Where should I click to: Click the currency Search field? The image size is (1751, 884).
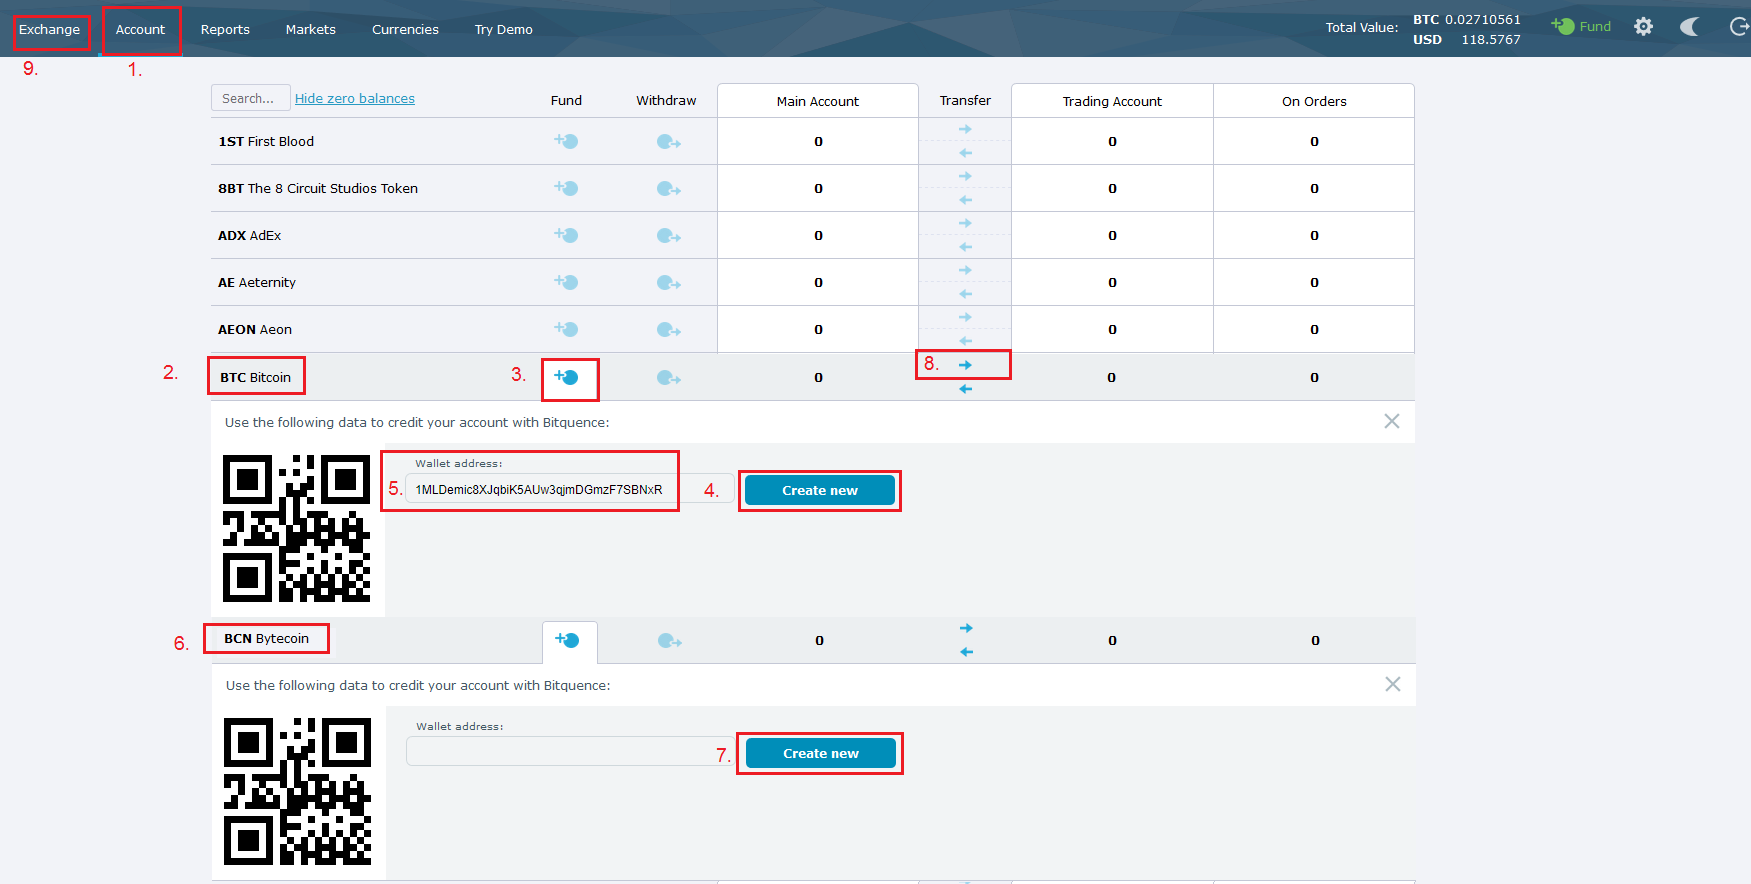coord(250,98)
